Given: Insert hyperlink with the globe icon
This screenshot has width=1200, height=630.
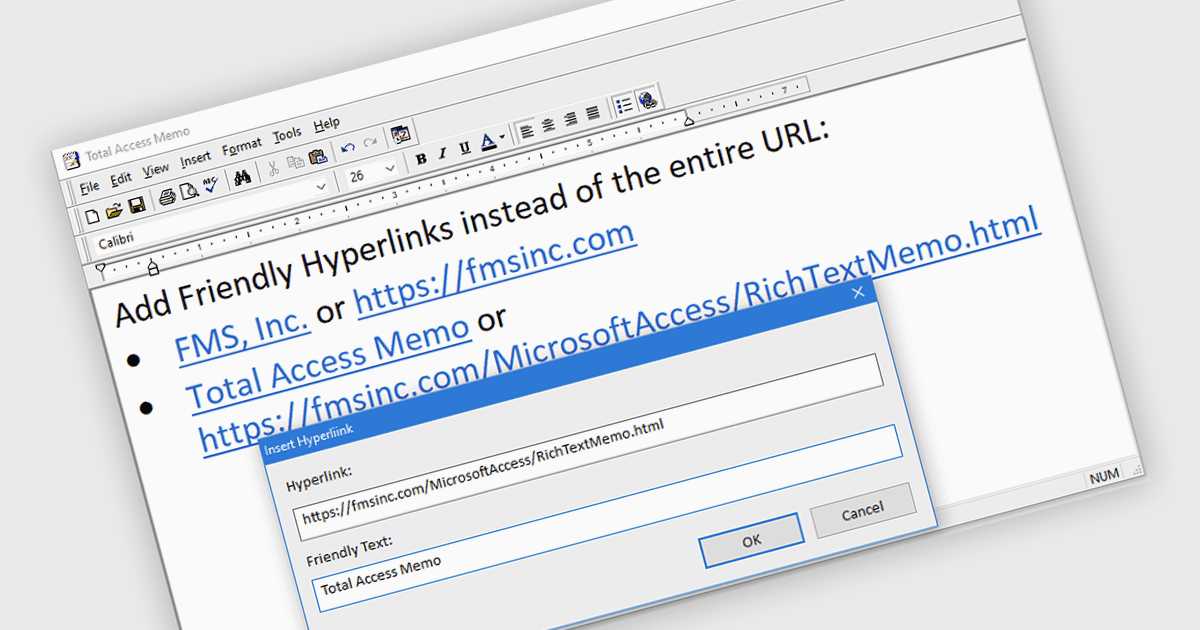Looking at the screenshot, I should point(648,100).
